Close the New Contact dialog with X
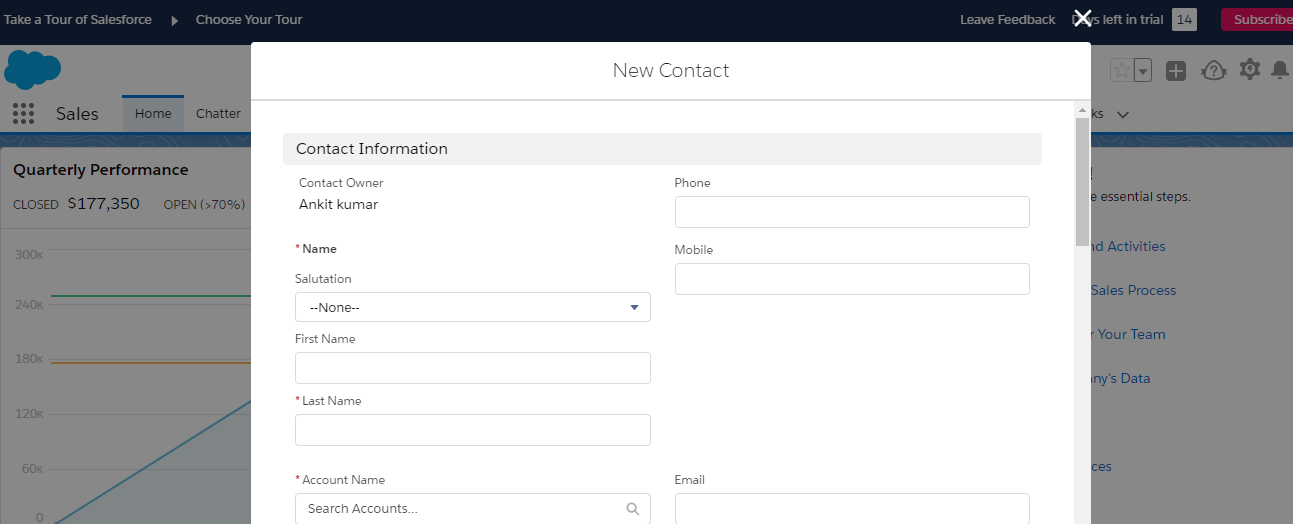The width and height of the screenshot is (1293, 524). tap(1082, 19)
